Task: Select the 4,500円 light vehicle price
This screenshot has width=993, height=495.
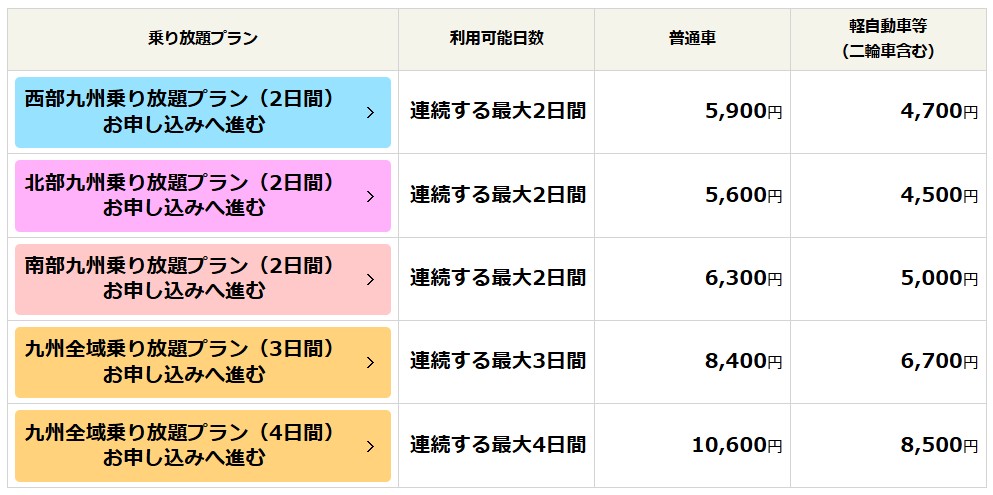Action: [939, 195]
